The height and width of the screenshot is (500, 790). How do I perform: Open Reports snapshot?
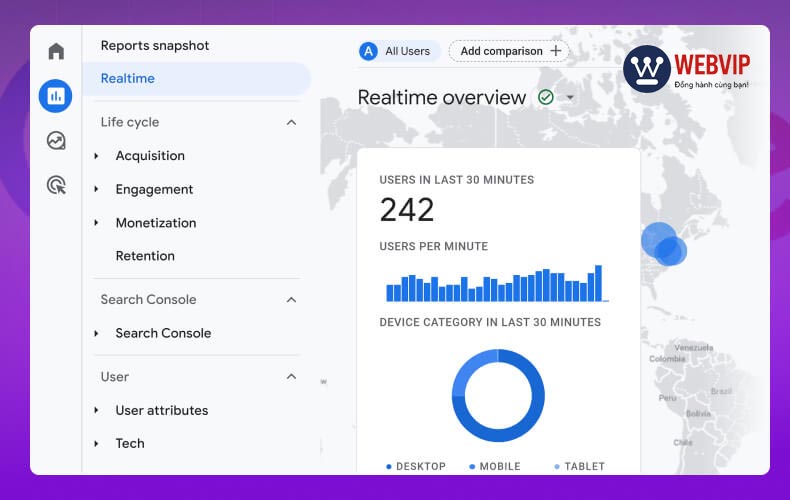point(155,46)
